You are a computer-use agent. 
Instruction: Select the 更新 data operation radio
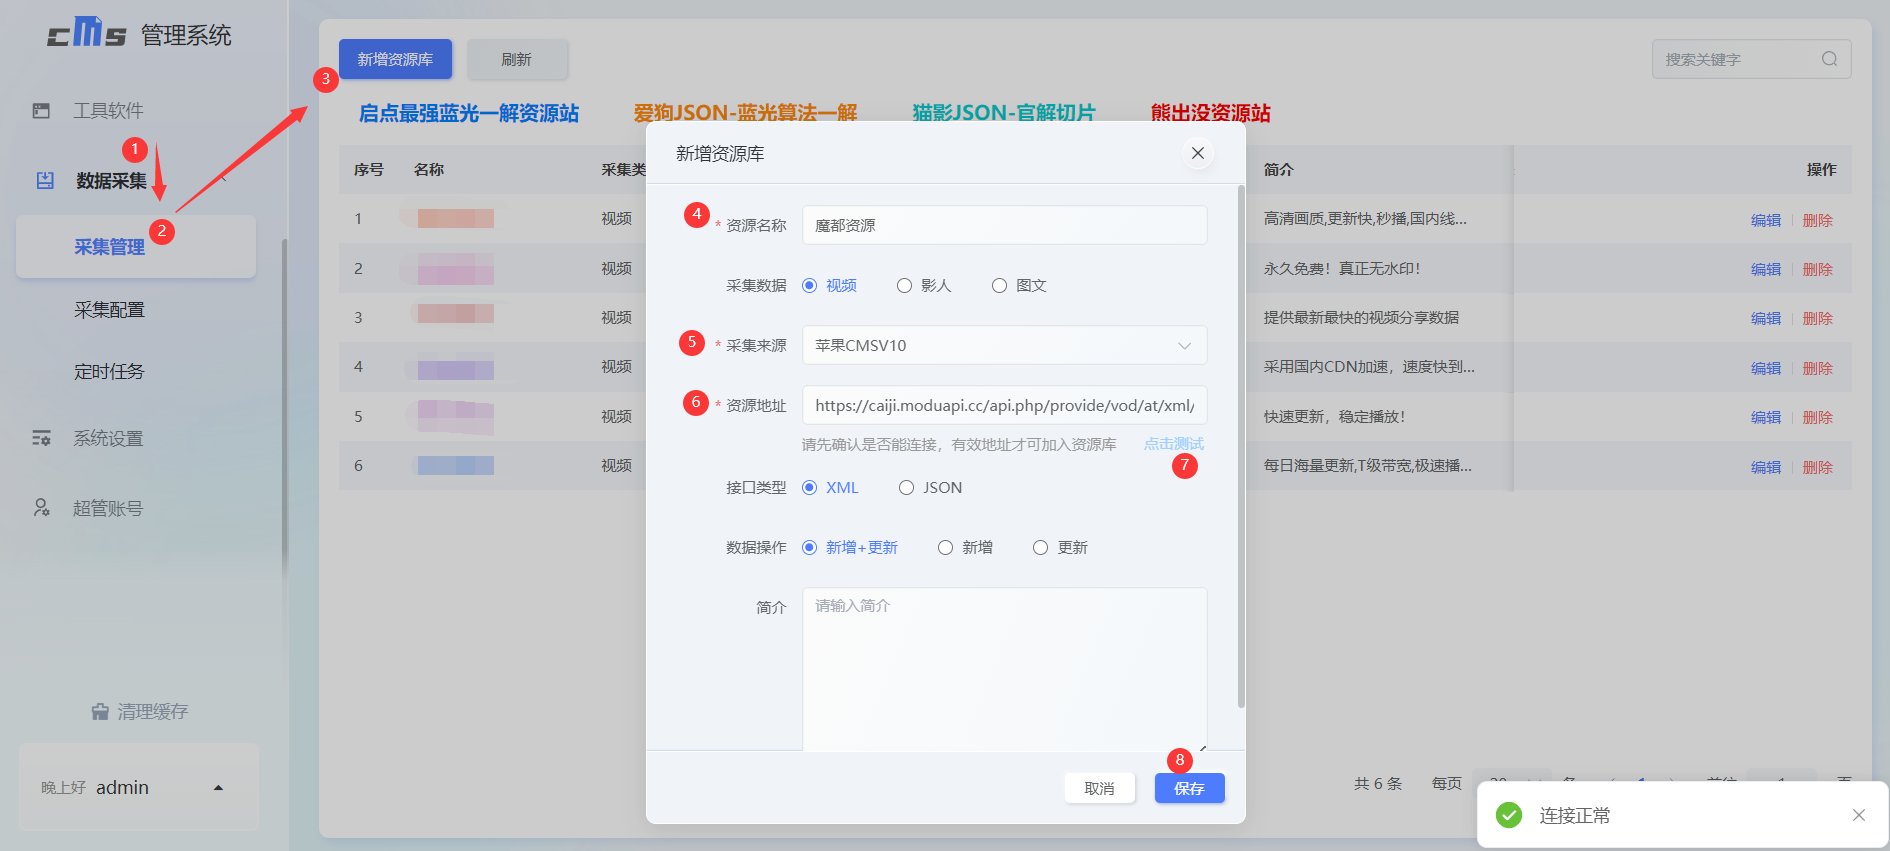tap(1041, 548)
